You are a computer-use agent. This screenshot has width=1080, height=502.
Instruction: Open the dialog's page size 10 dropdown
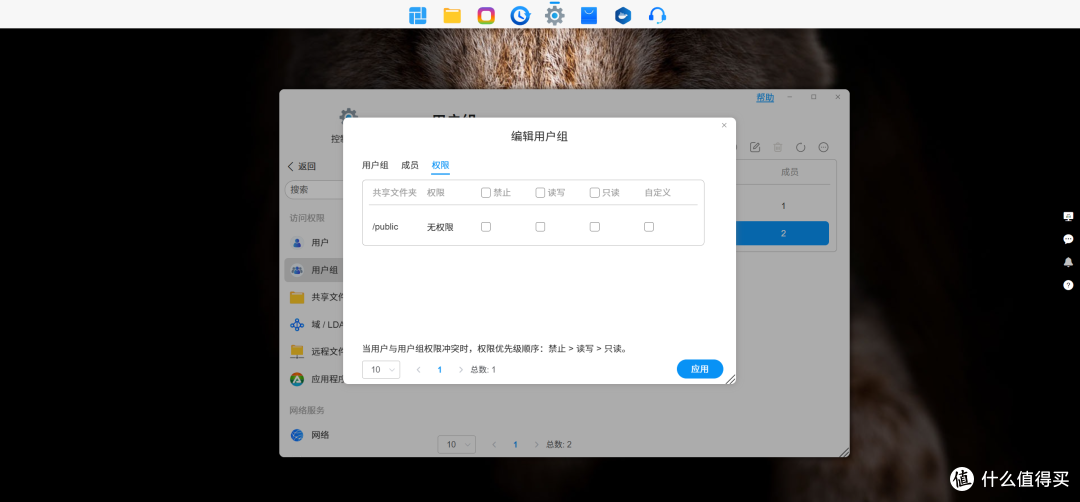[381, 369]
